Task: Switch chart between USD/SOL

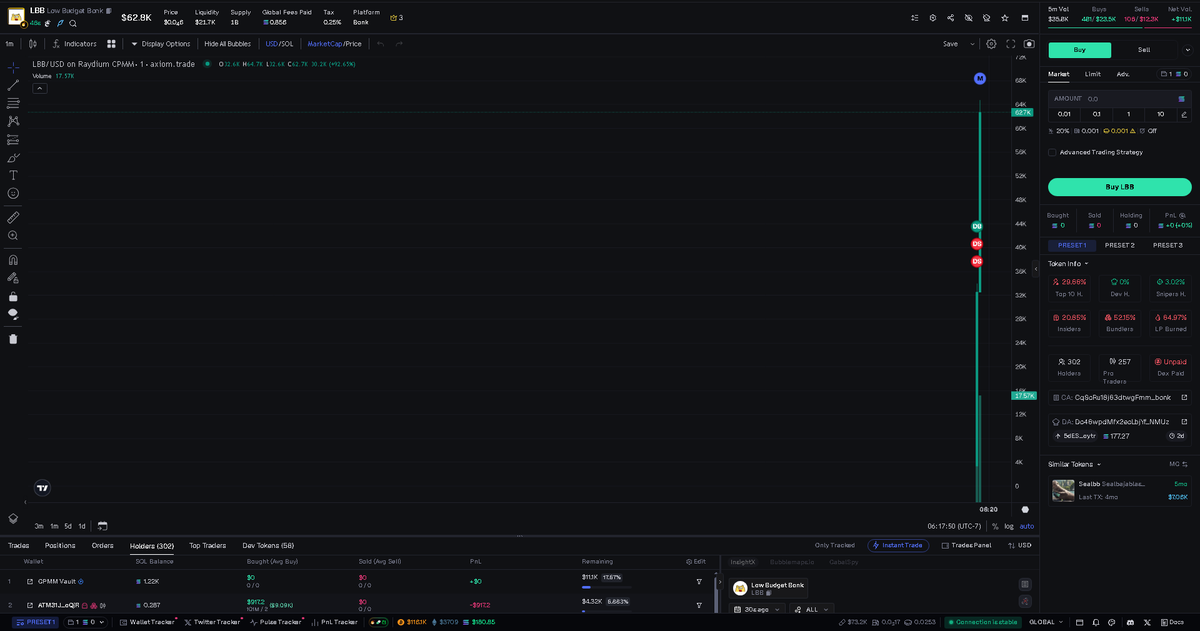Action: tap(279, 44)
